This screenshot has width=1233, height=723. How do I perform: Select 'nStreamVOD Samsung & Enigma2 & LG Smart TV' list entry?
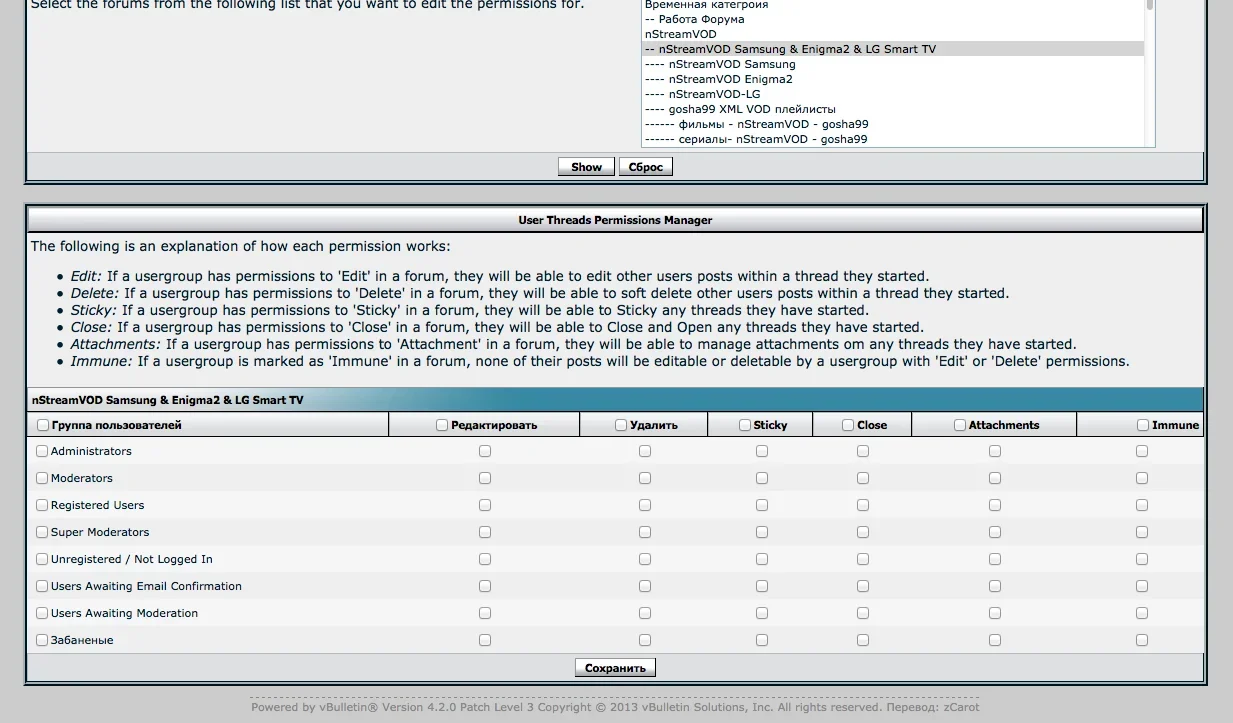tap(893, 49)
